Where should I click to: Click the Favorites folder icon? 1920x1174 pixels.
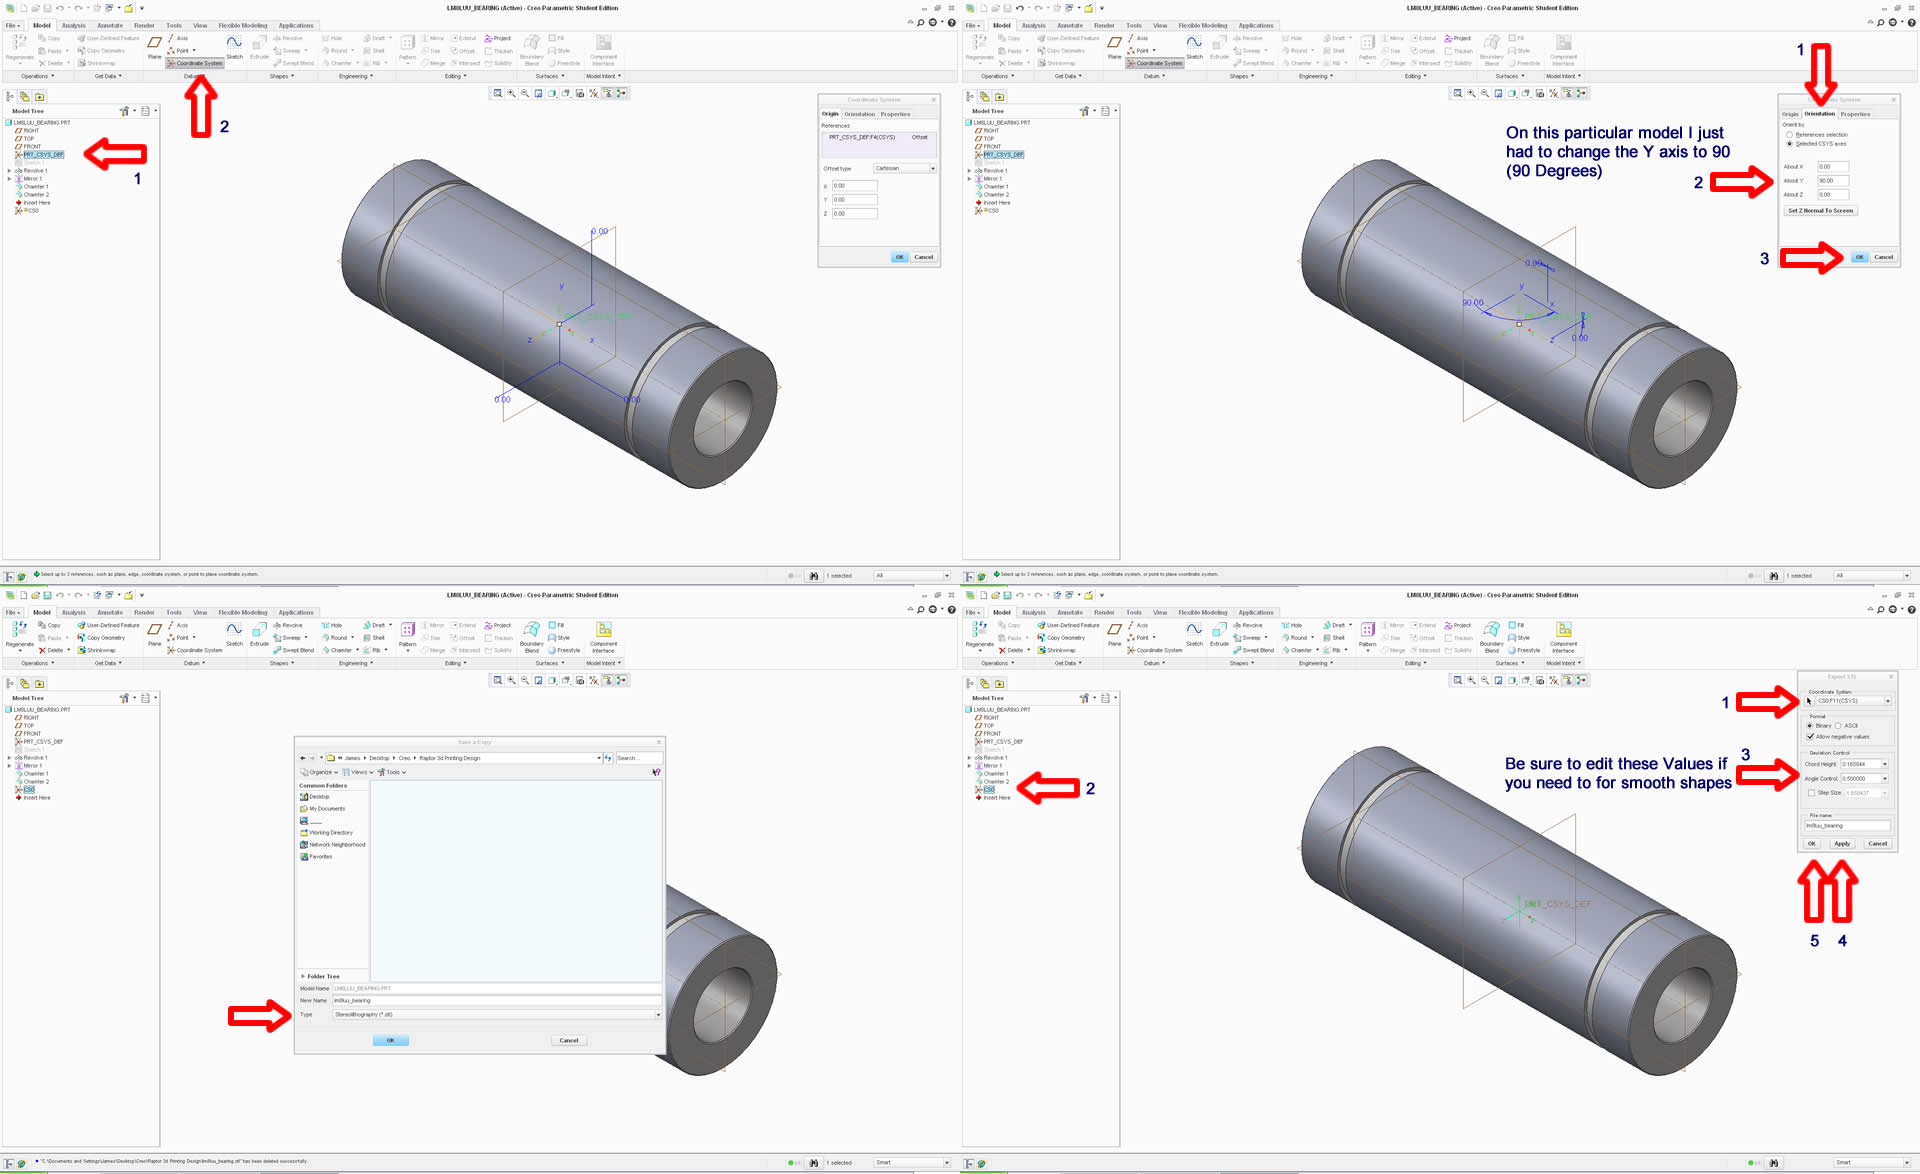(304, 856)
